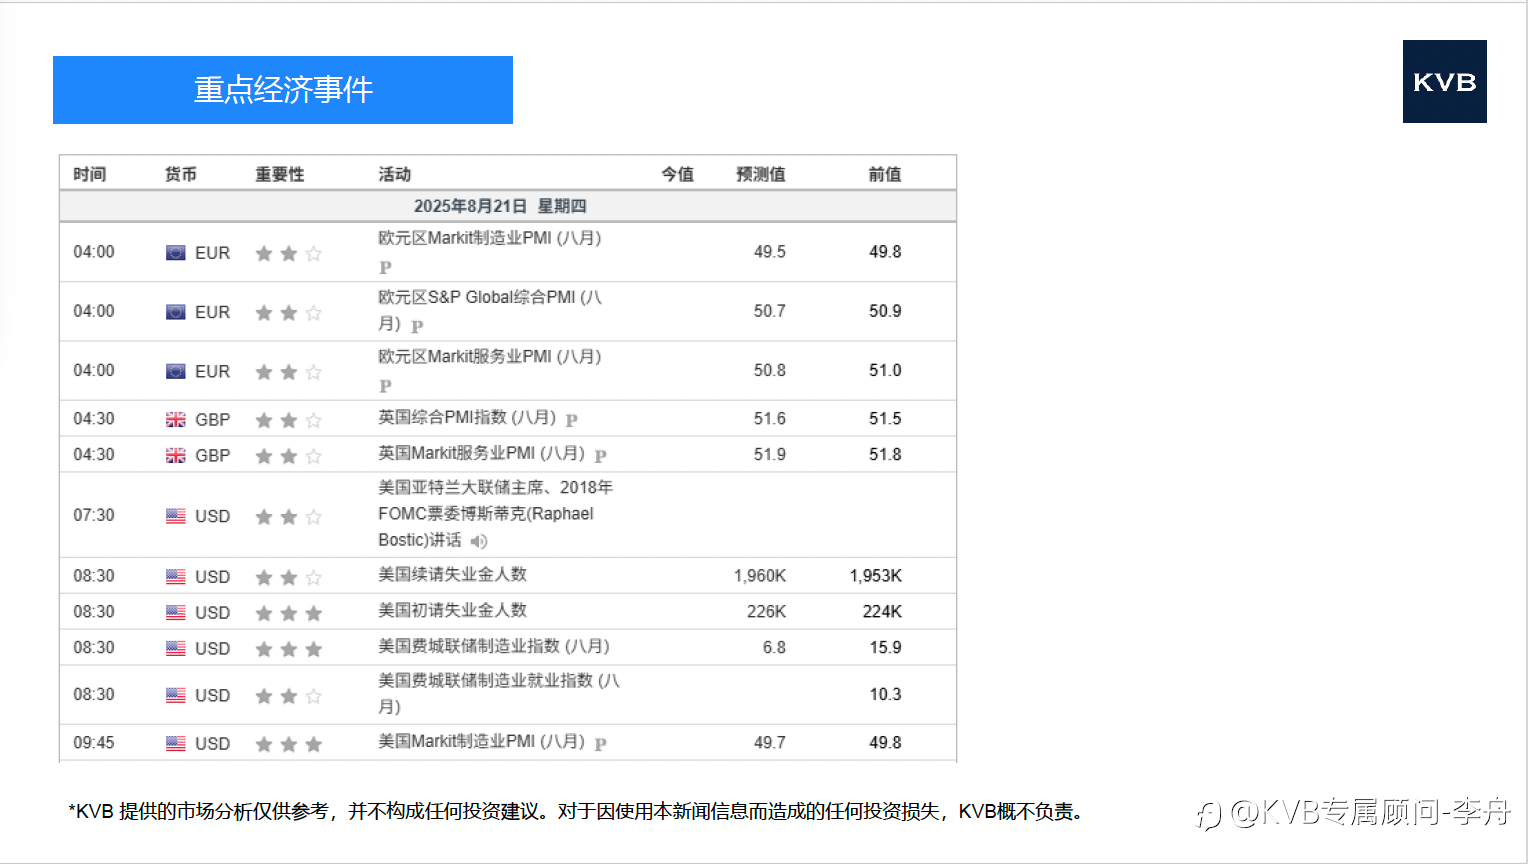Screen dimensions: 1528x864
Task: Click the 07:30 time cell
Action: (94, 515)
